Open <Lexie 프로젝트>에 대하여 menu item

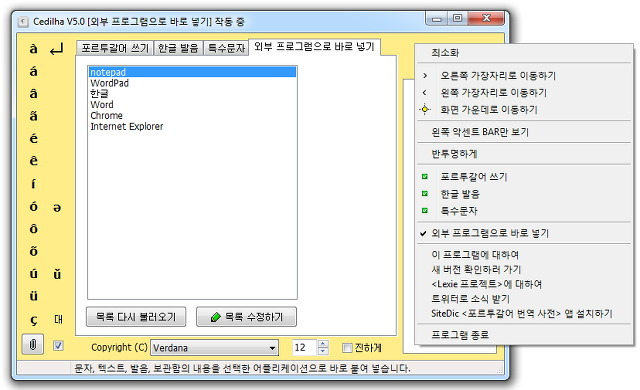click(x=524, y=284)
